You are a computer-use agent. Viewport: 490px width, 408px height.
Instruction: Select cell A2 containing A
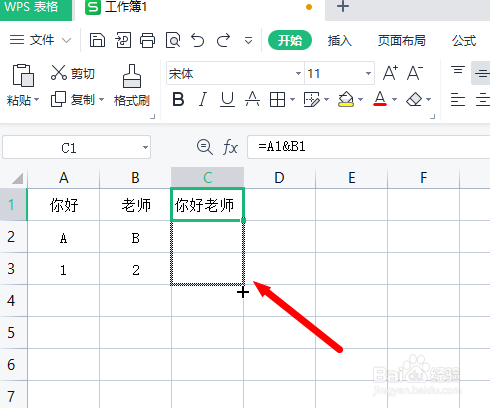click(x=64, y=237)
